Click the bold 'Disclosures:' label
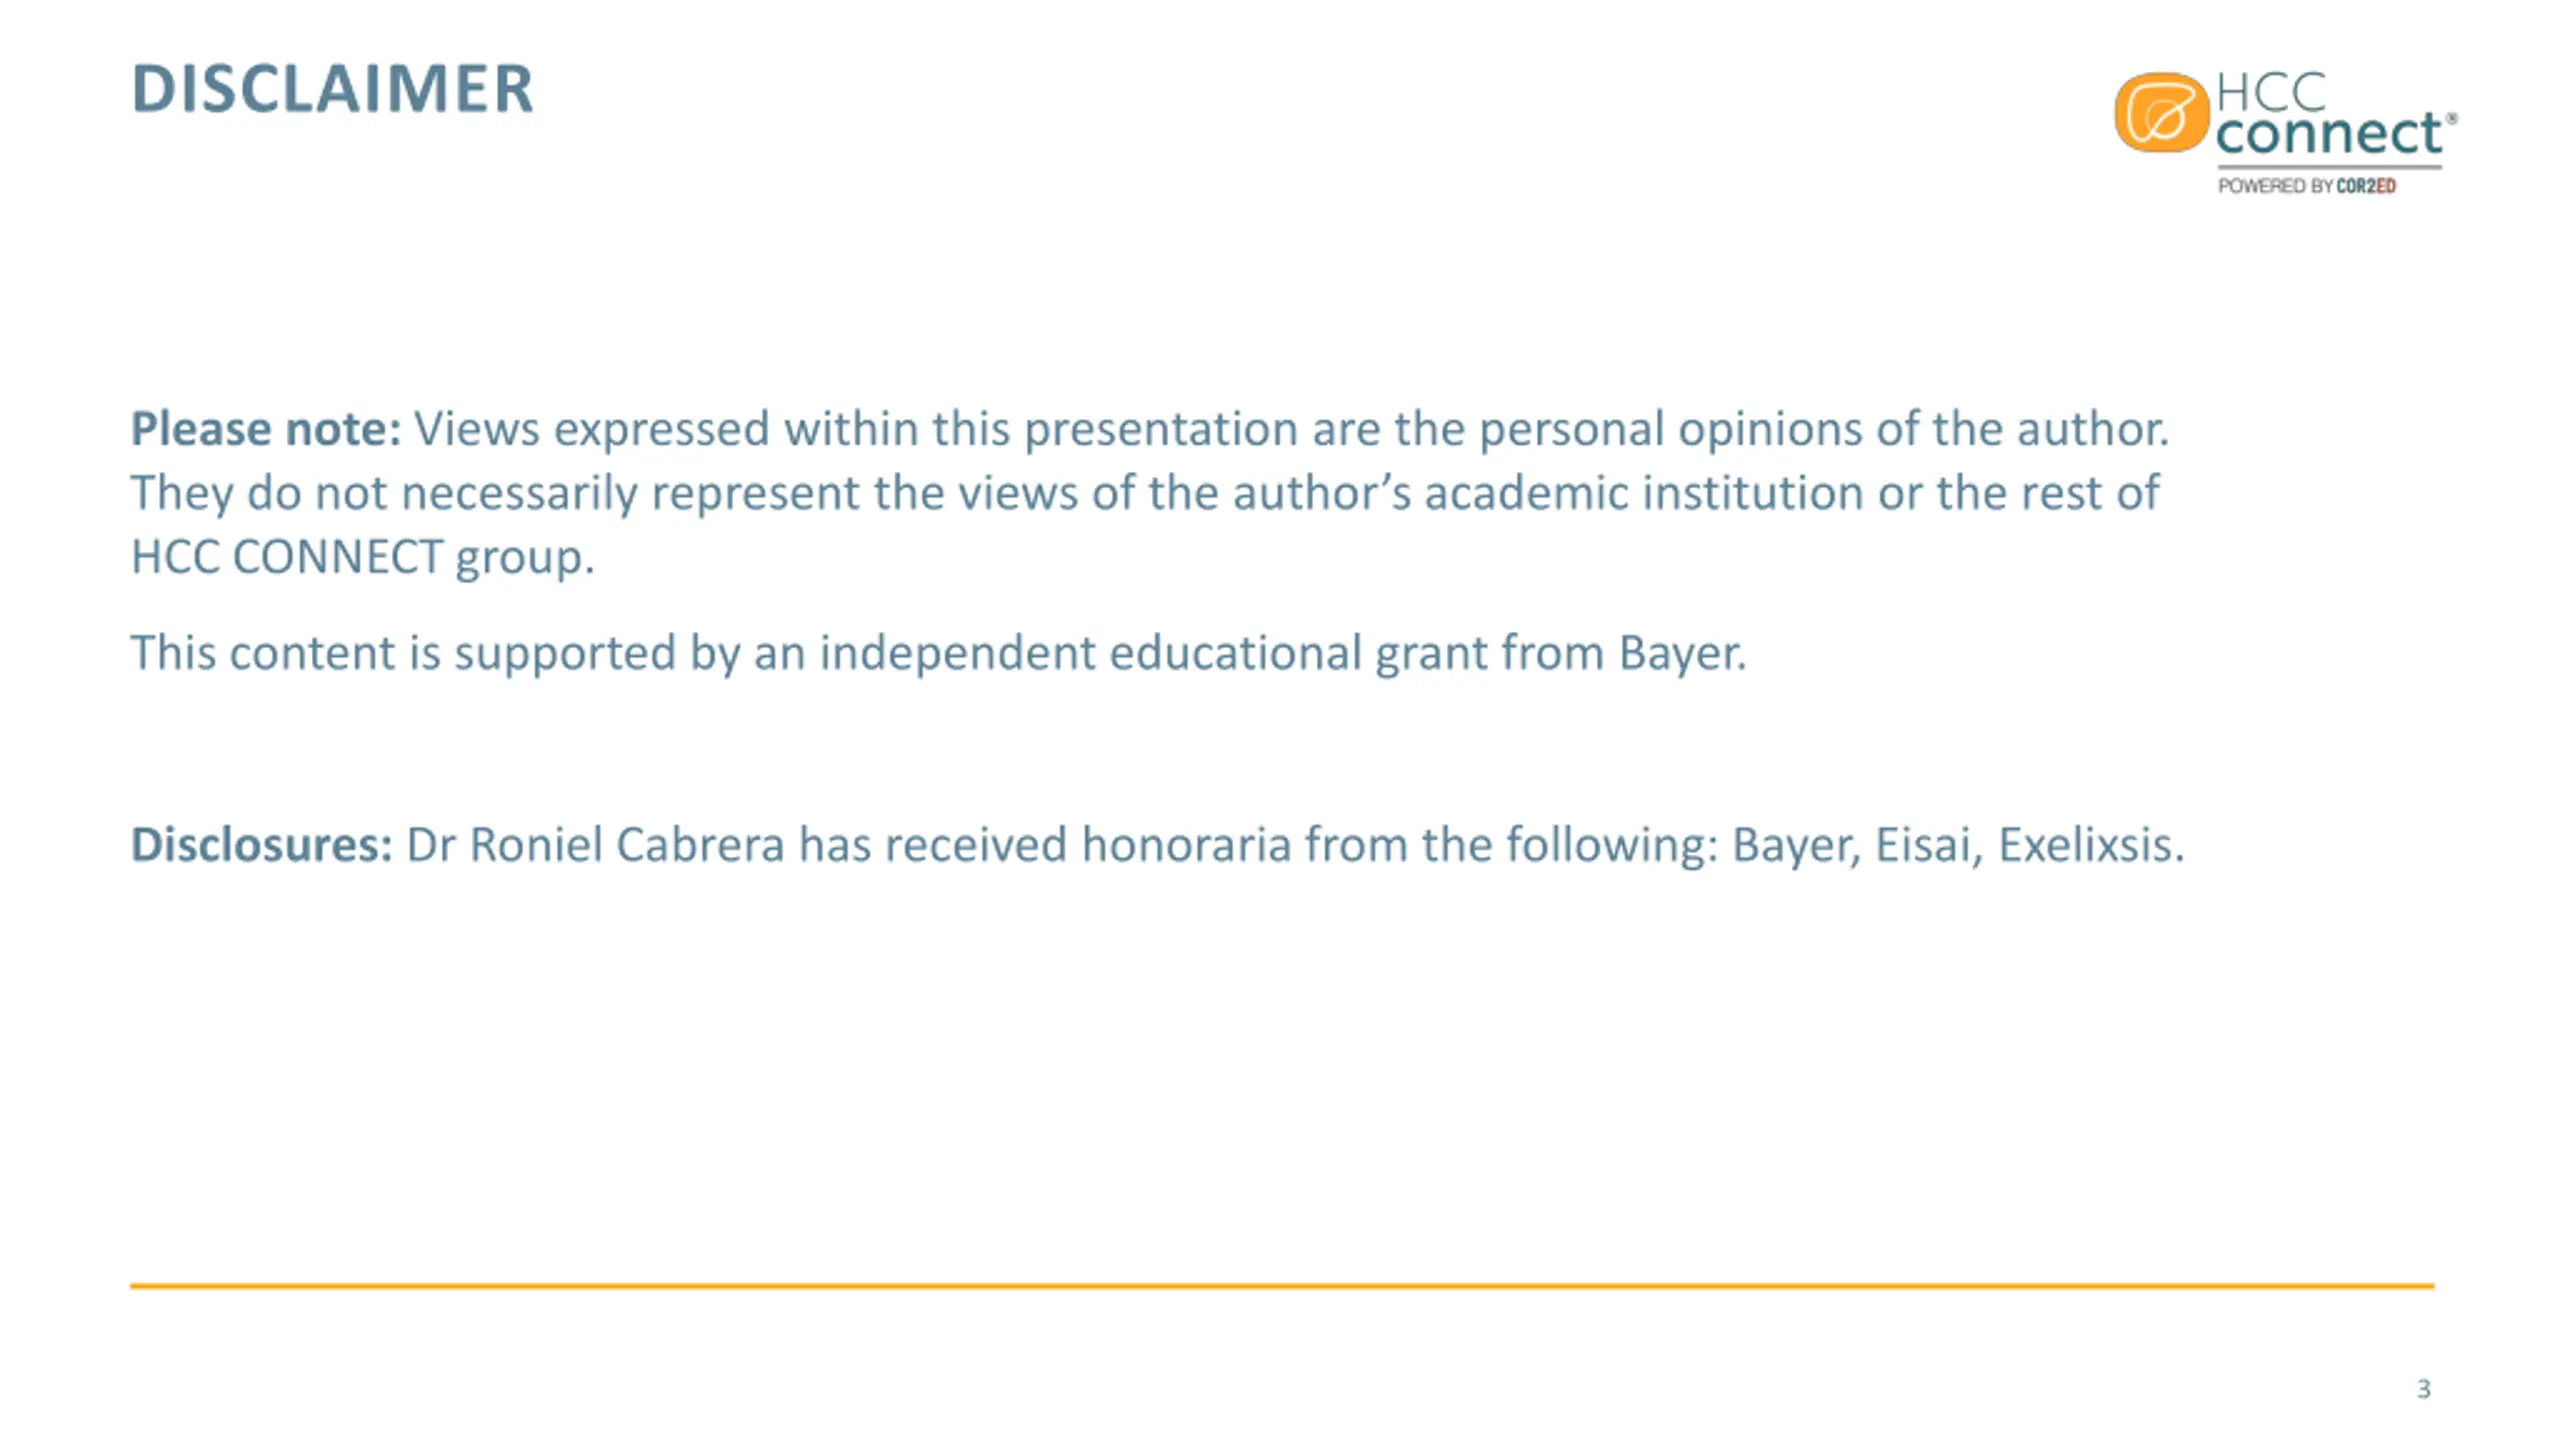 click(x=262, y=845)
